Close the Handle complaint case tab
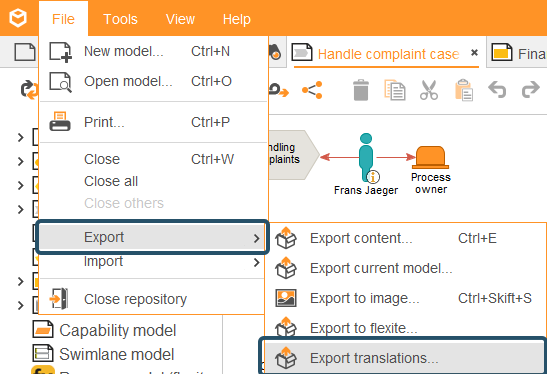The image size is (547, 374). click(474, 53)
